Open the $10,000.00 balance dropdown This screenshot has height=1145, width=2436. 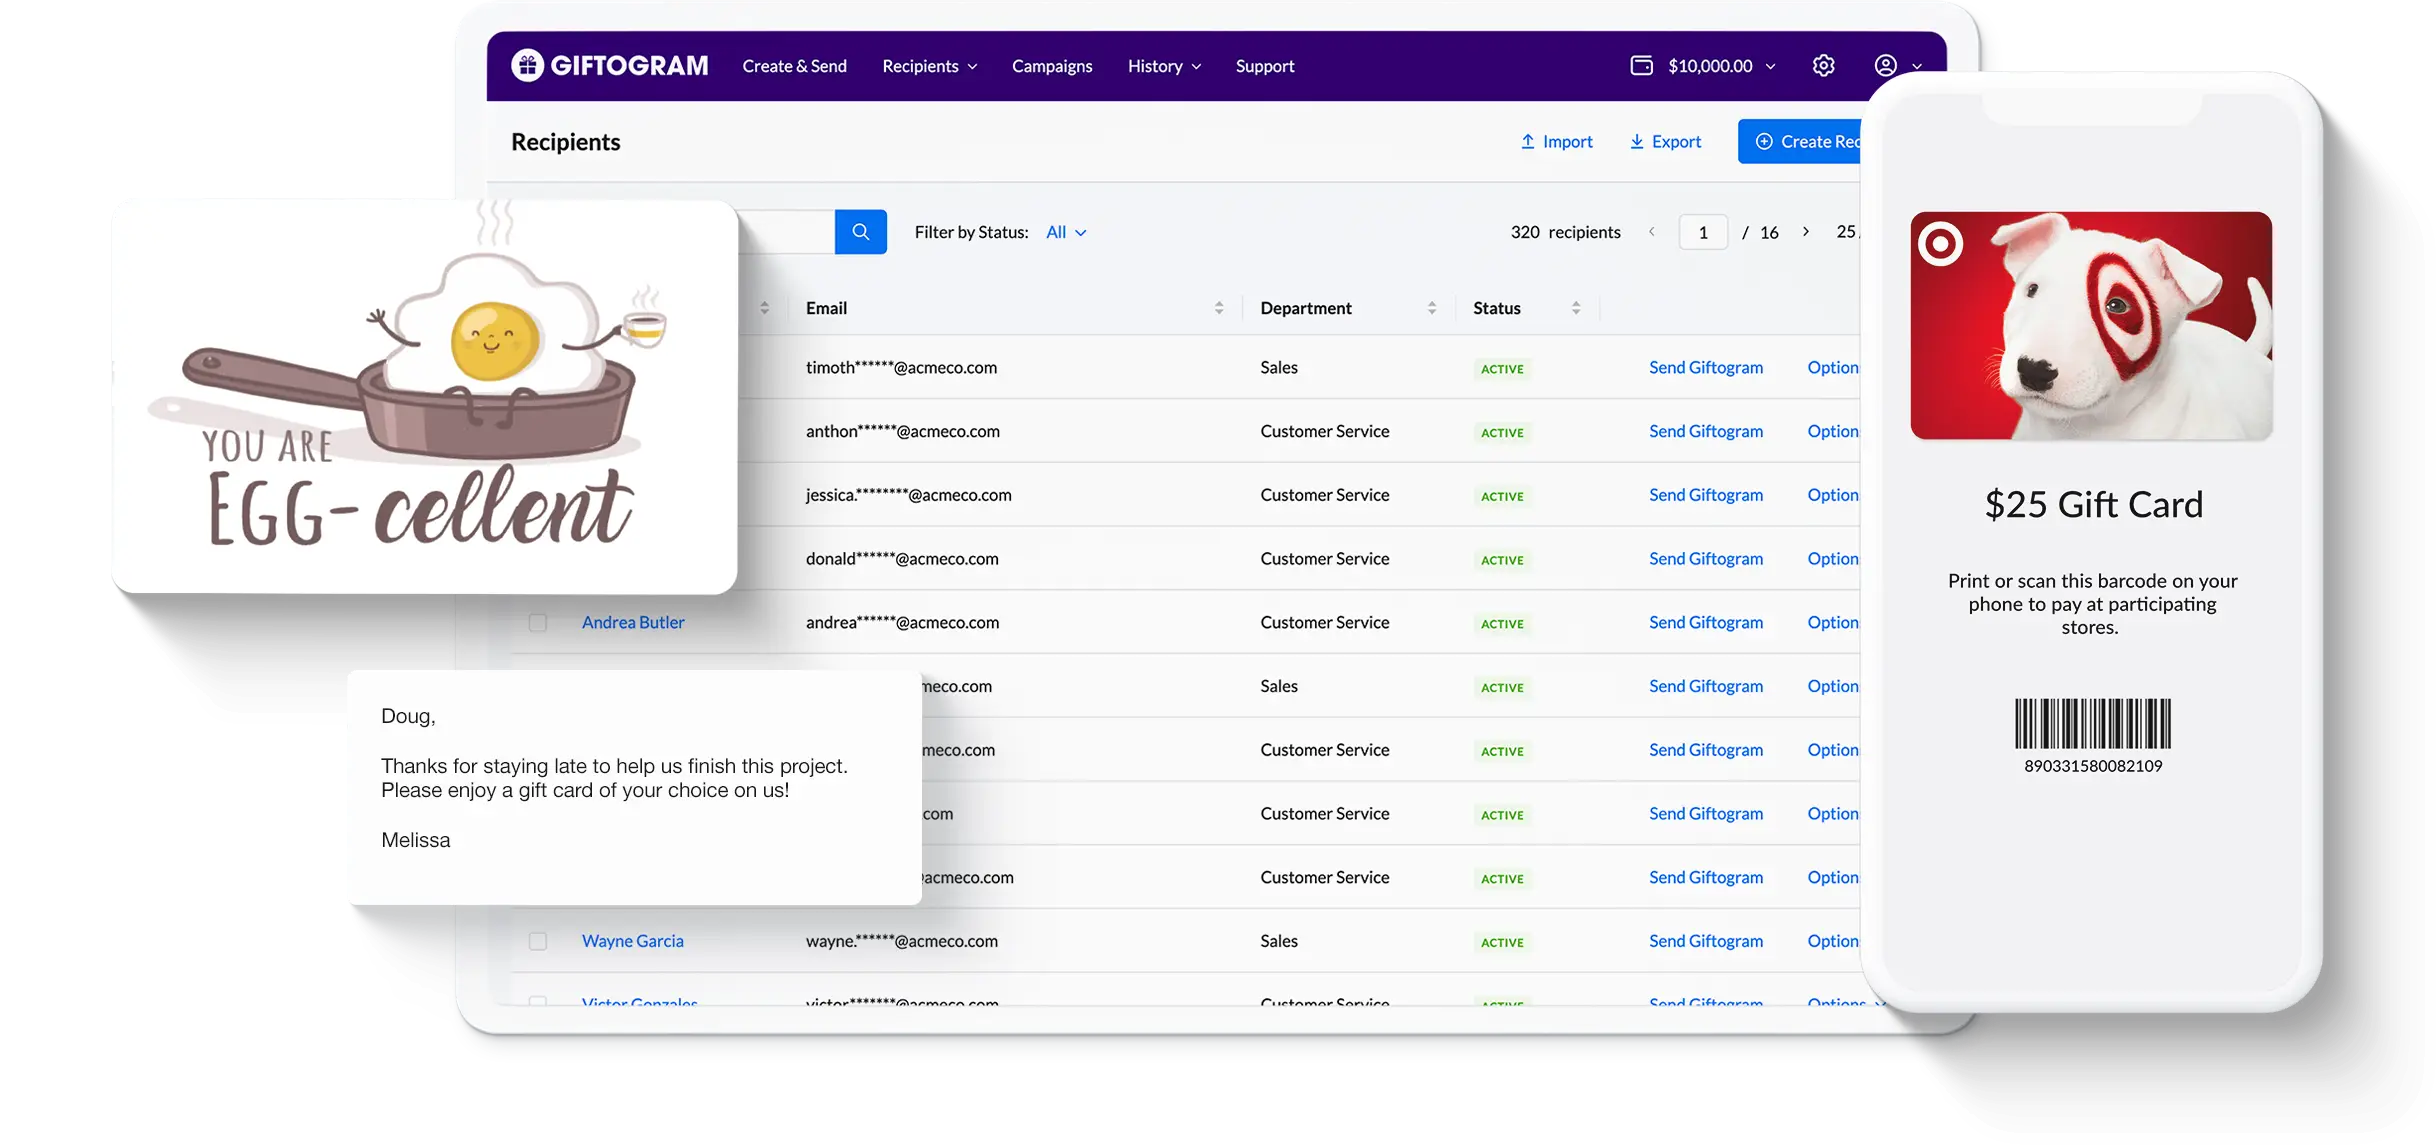[1721, 66]
